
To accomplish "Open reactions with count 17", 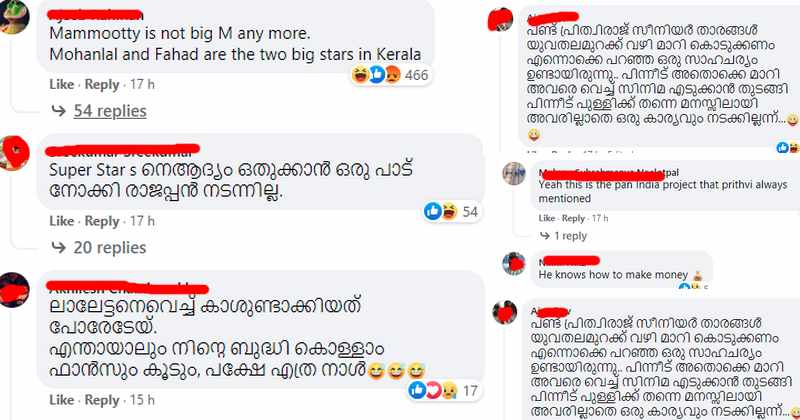I will pos(443,390).
